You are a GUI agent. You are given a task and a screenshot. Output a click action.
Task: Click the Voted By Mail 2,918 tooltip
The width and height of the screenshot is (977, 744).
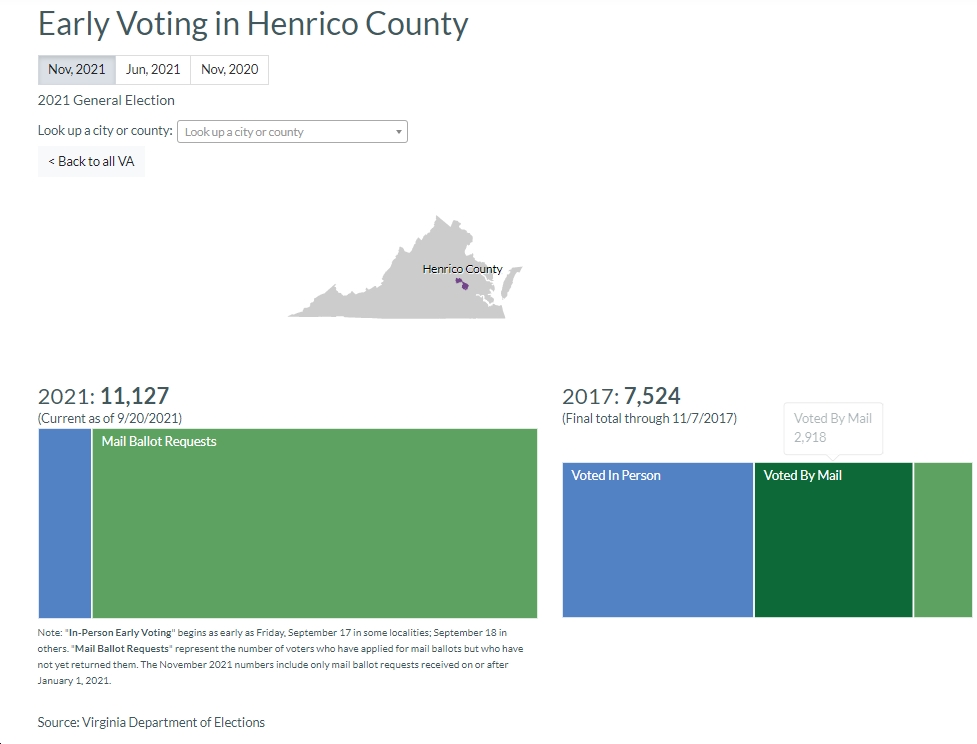click(x=832, y=428)
